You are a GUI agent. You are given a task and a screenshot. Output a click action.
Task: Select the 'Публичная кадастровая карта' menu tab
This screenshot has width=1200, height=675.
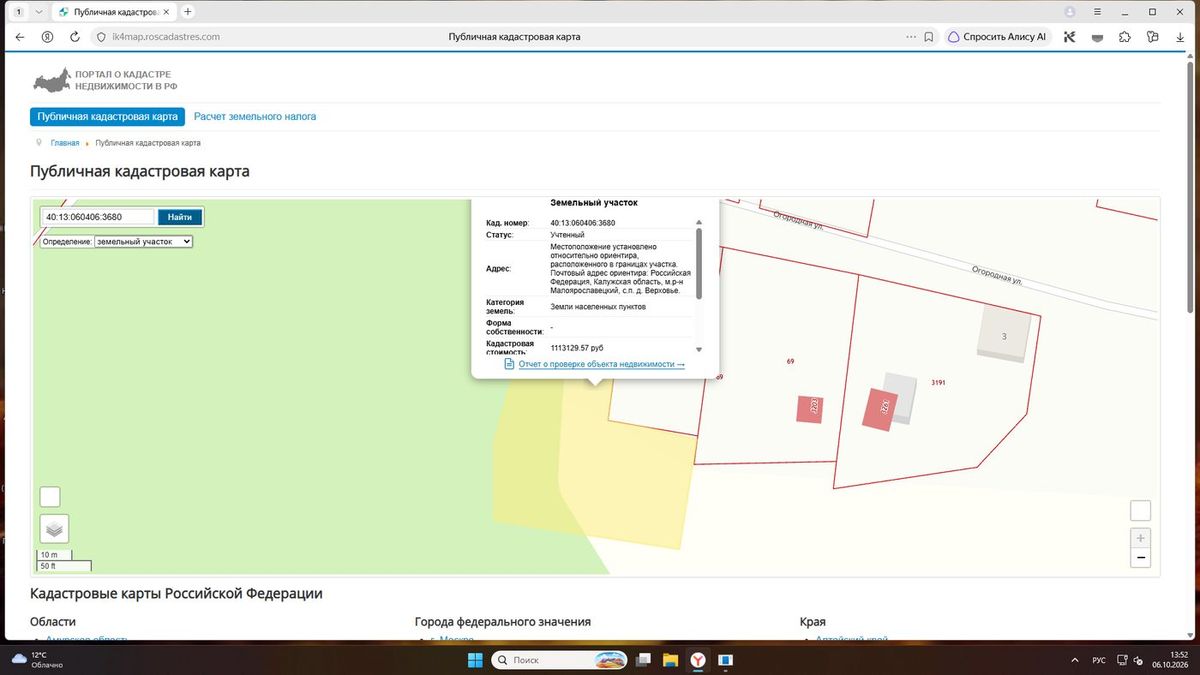click(x=107, y=117)
